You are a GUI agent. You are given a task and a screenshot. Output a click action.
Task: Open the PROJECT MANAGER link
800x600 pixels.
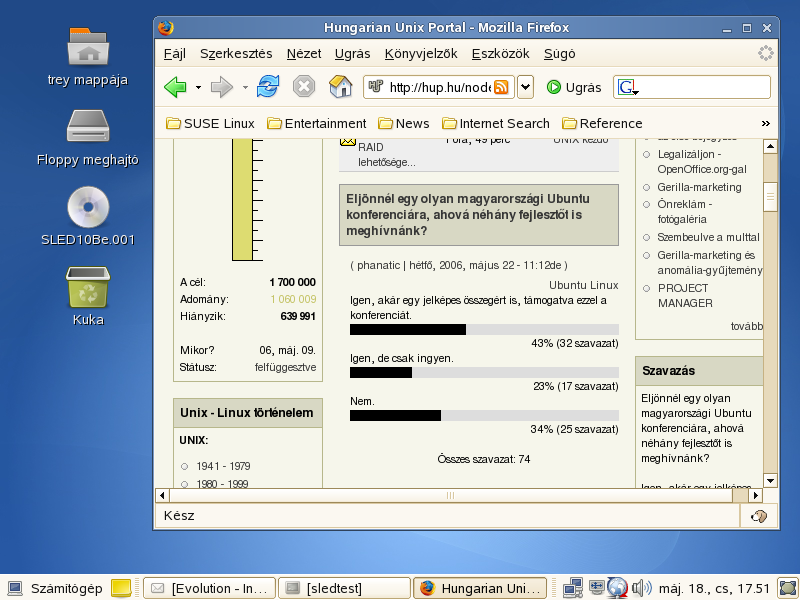pyautogui.click(x=685, y=295)
